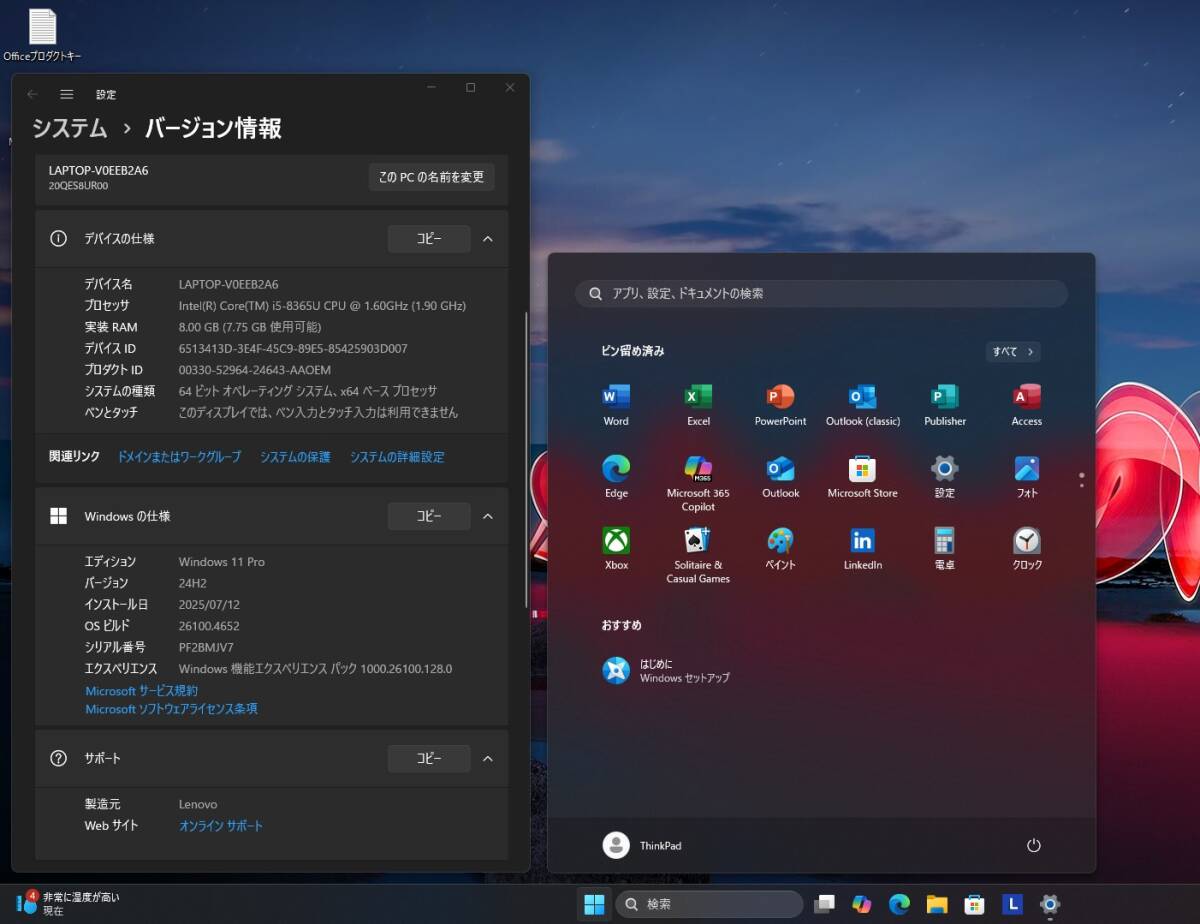The height and width of the screenshot is (924, 1200).
Task: Open the オンライン サポート link
Action: pos(221,826)
